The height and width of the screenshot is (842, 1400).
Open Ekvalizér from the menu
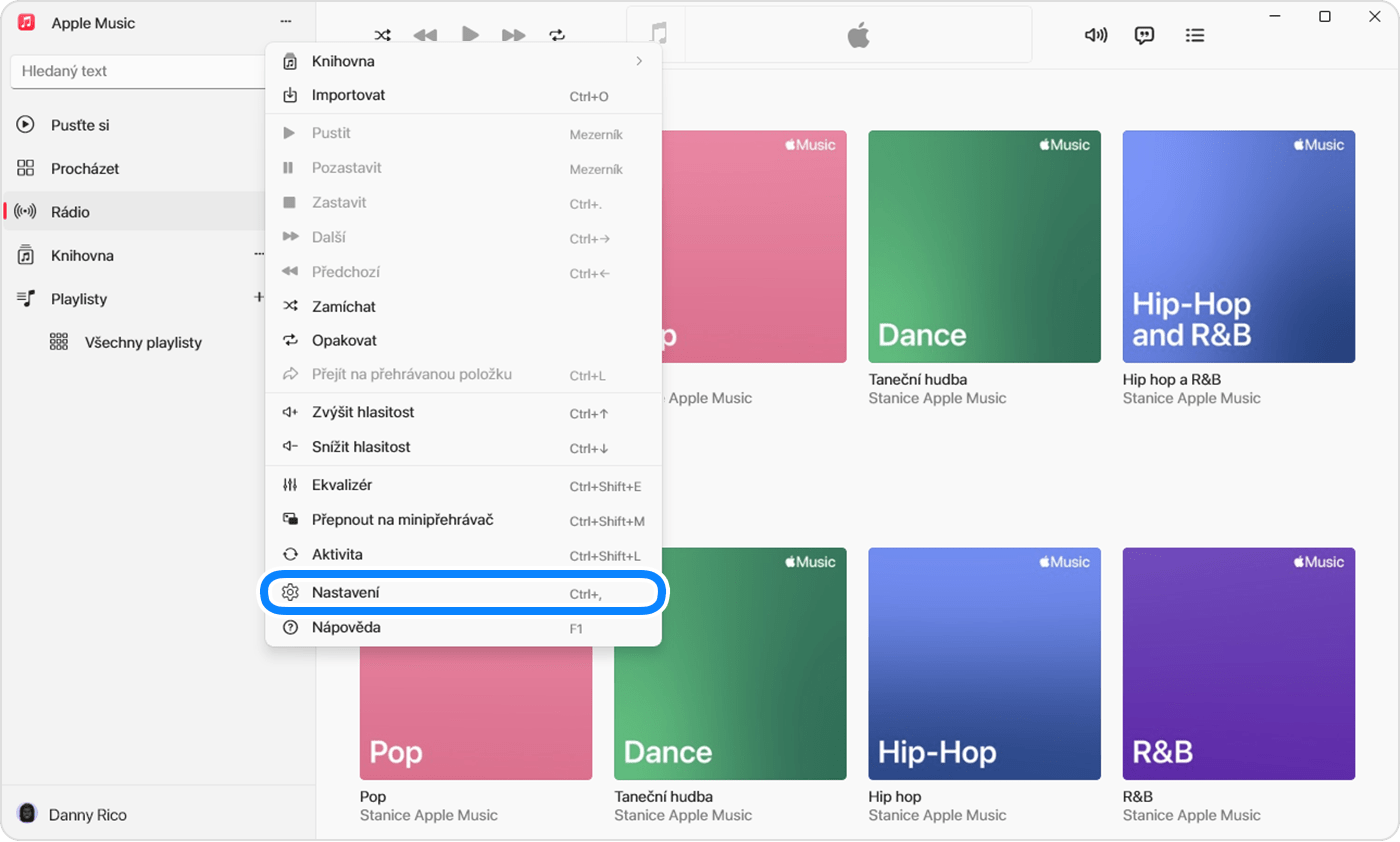tap(463, 485)
